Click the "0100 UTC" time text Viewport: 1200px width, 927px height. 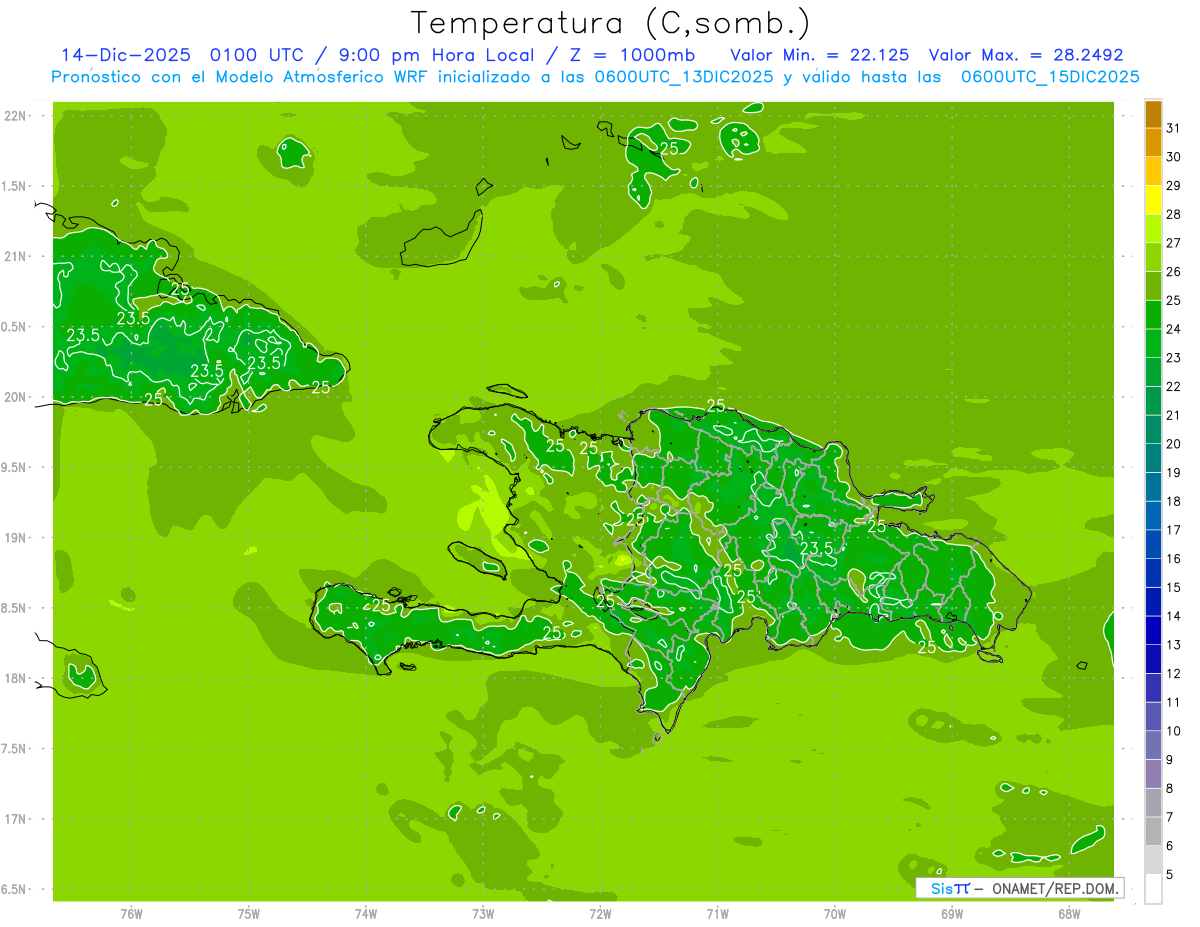(x=255, y=55)
